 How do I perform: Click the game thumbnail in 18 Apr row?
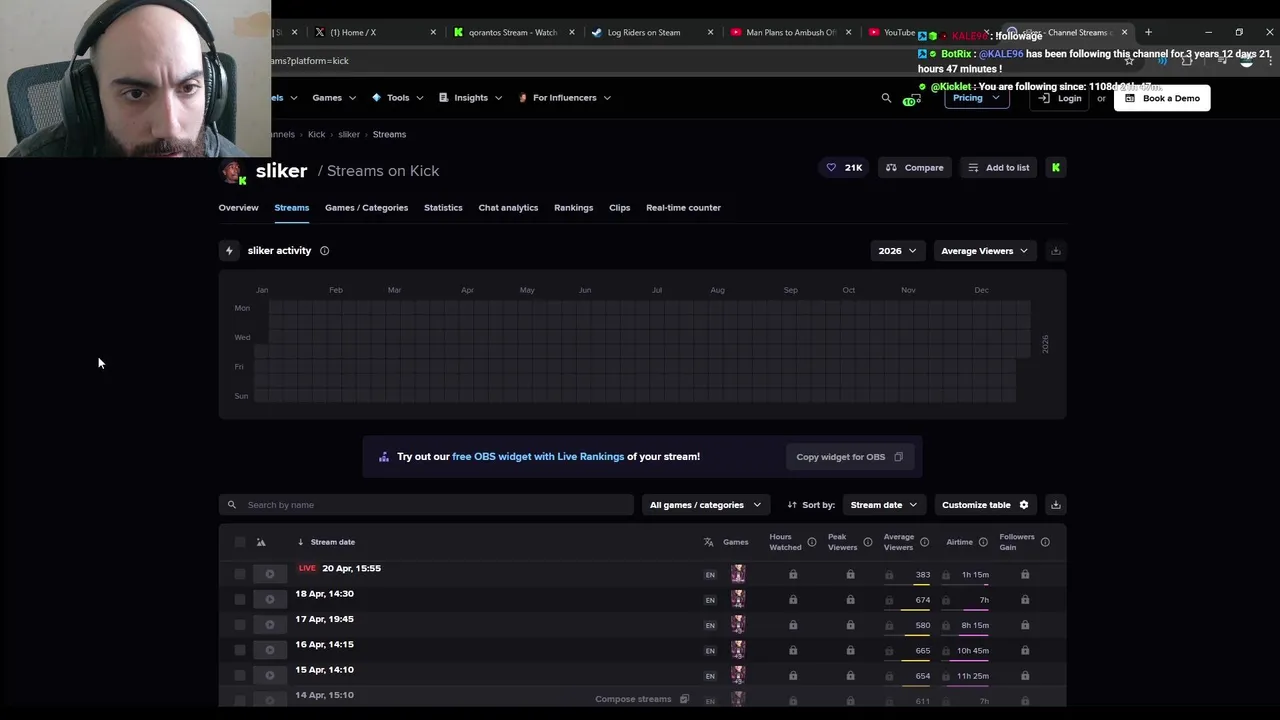(738, 600)
